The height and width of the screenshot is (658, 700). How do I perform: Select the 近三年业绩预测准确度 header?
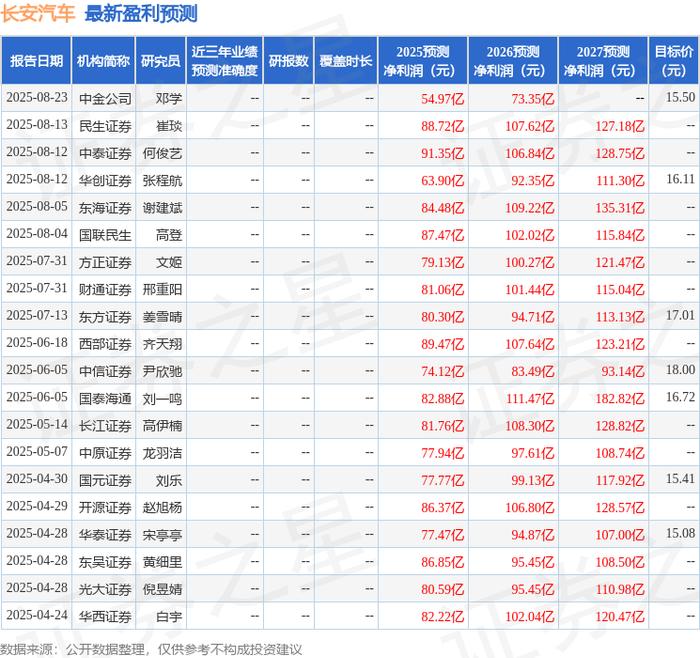[x=225, y=61]
